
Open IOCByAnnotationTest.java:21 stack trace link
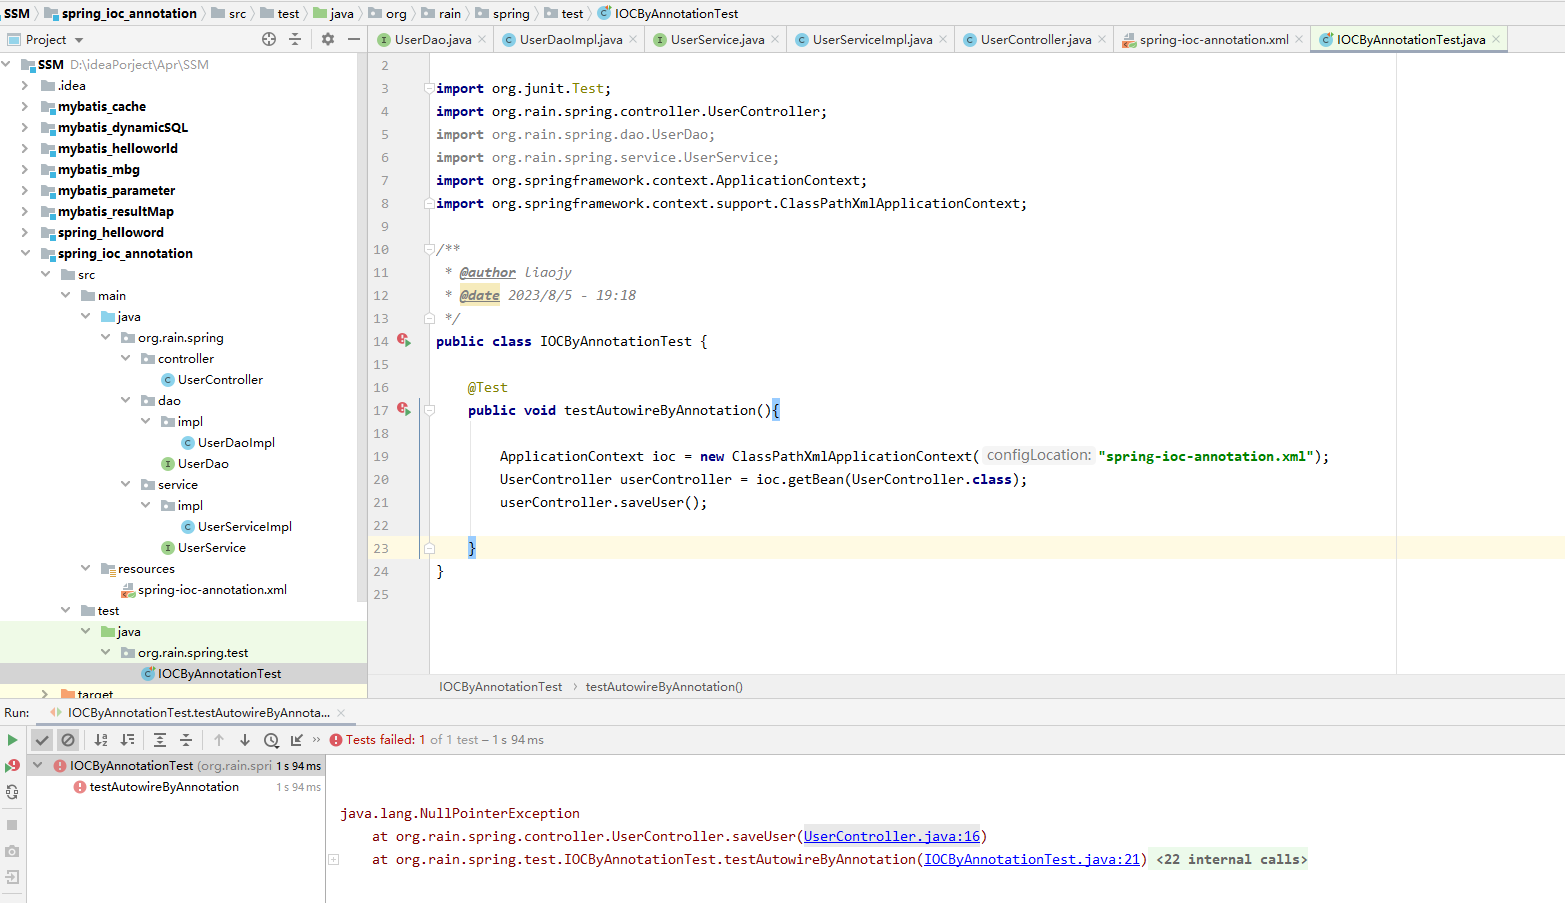click(x=1032, y=859)
